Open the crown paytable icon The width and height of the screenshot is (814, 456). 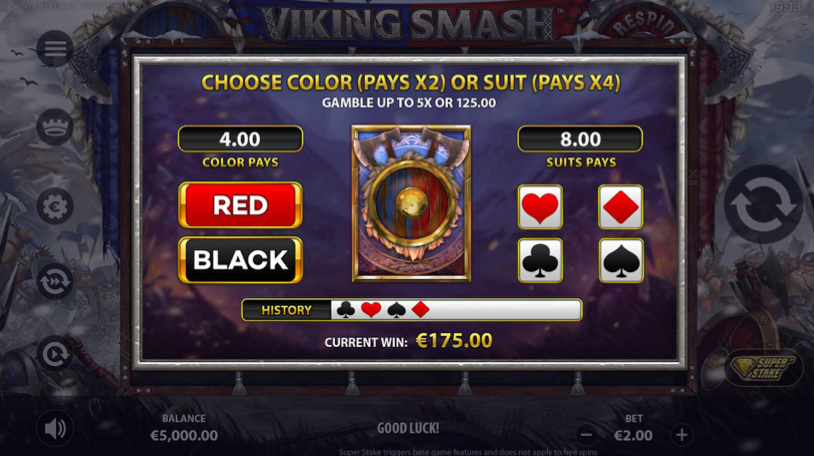click(x=55, y=127)
